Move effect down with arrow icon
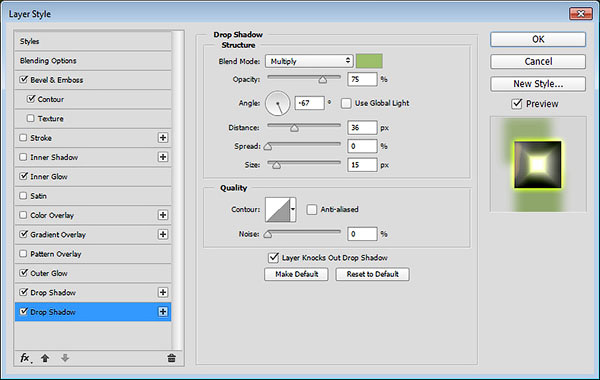The image size is (600, 380). (x=65, y=358)
